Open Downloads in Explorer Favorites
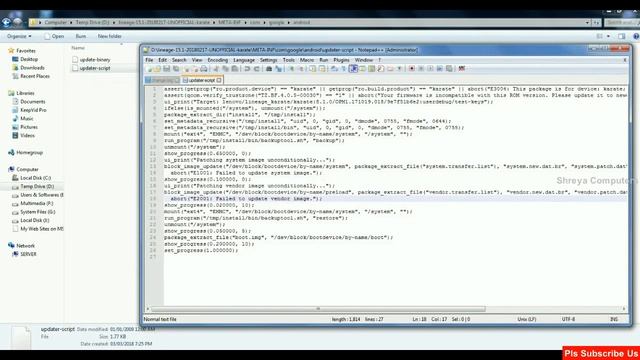Viewport: 640px width, 360px height. (x=32, y=68)
